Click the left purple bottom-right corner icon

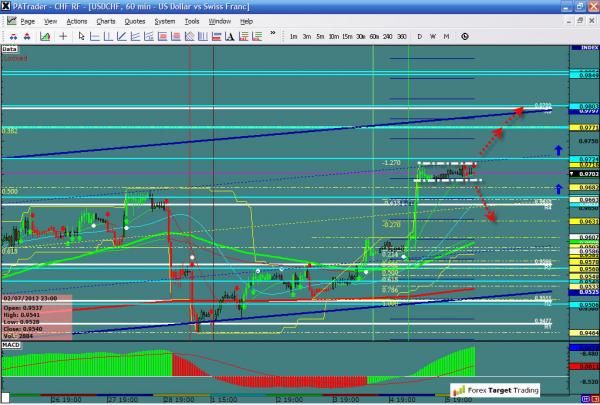point(585,399)
